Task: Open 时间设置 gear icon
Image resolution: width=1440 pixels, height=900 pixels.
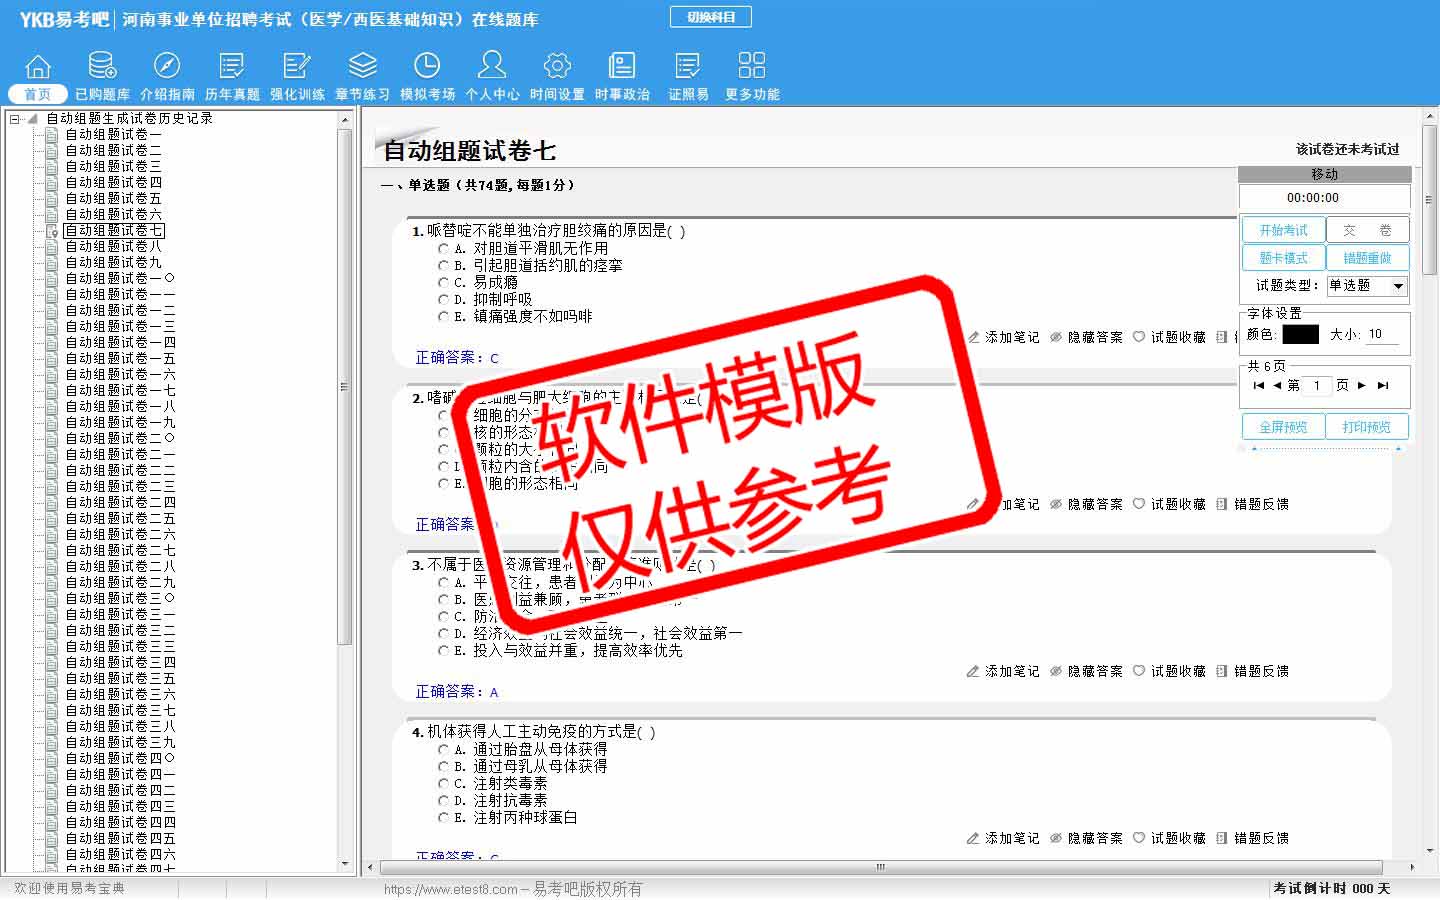Action: pyautogui.click(x=557, y=67)
